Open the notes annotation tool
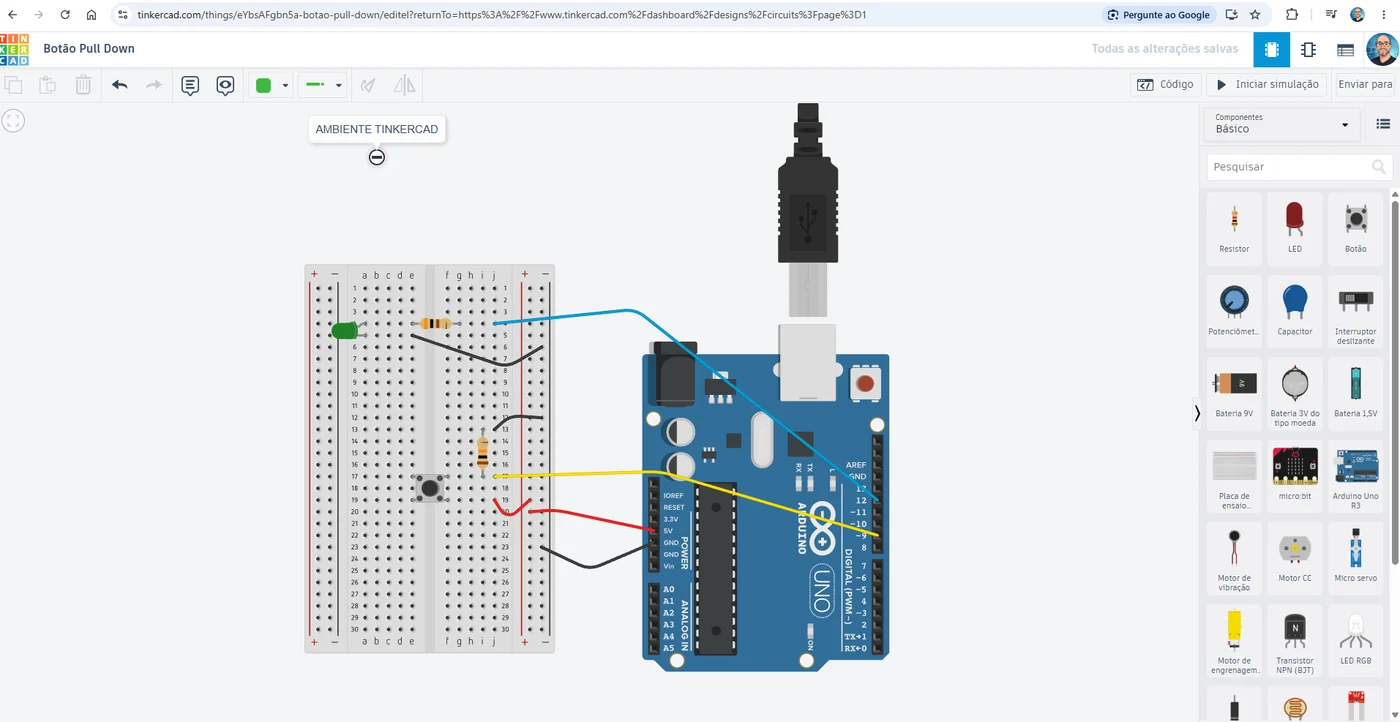This screenshot has width=1400, height=722. pyautogui.click(x=190, y=85)
